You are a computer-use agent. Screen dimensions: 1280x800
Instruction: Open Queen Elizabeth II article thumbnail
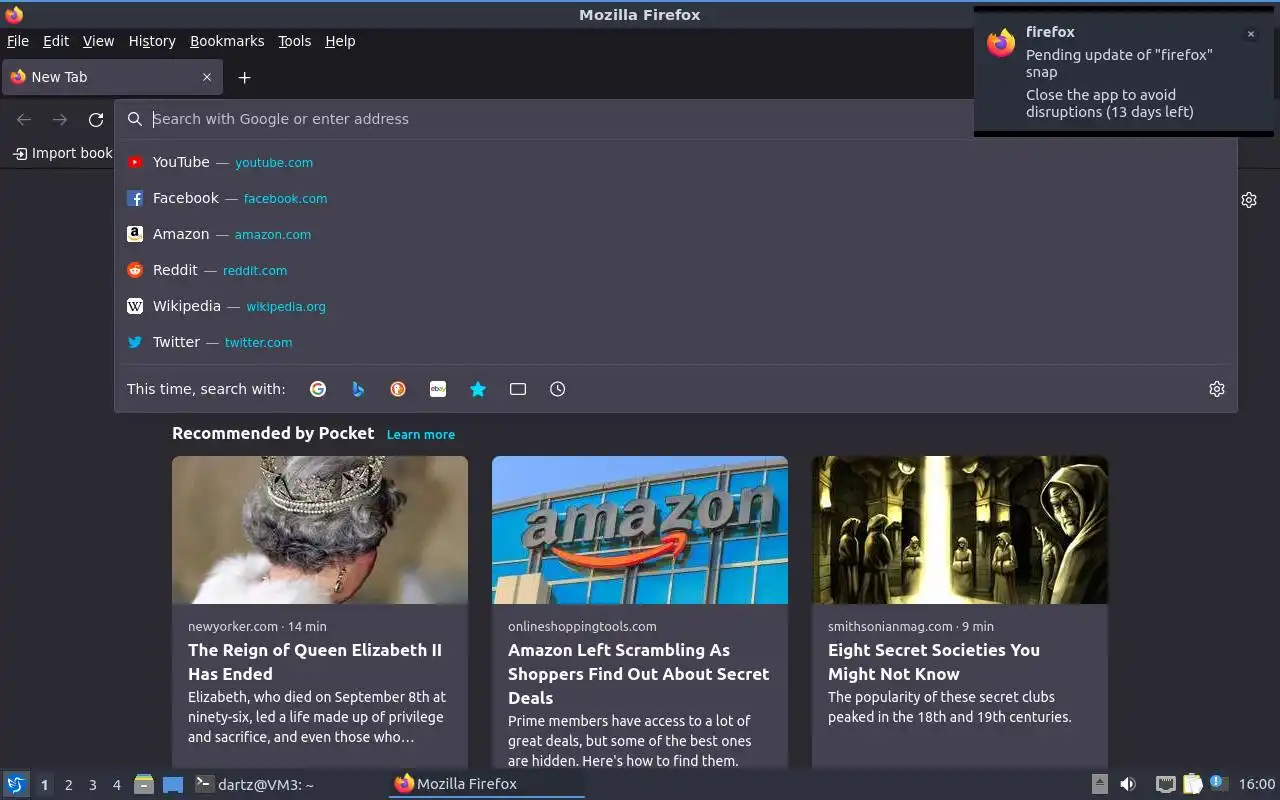(320, 530)
